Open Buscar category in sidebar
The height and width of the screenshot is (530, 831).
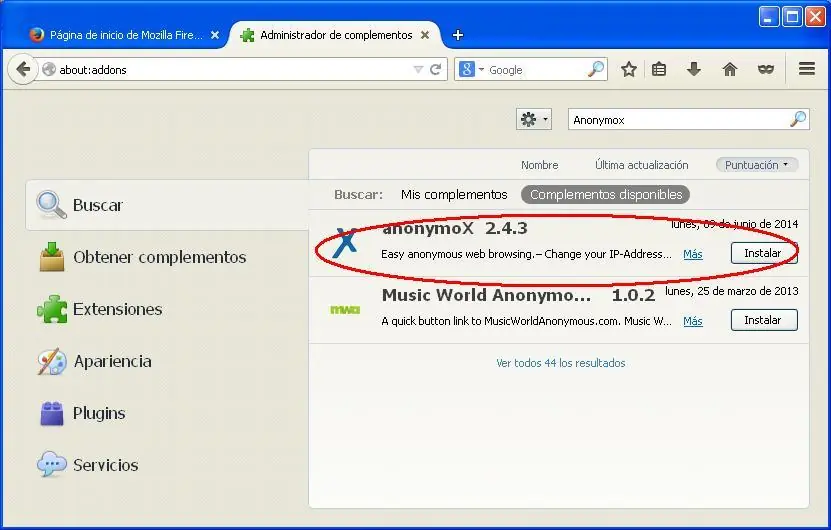click(167, 205)
